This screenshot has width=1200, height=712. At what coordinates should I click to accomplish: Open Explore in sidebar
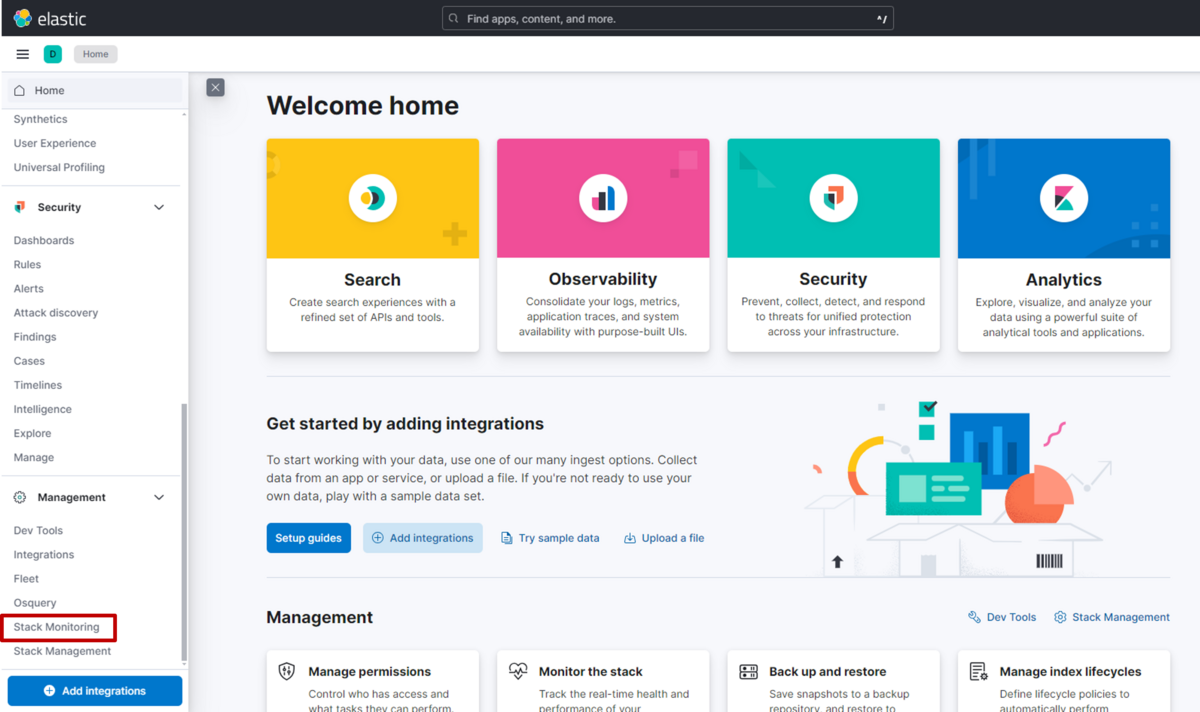pos(32,433)
